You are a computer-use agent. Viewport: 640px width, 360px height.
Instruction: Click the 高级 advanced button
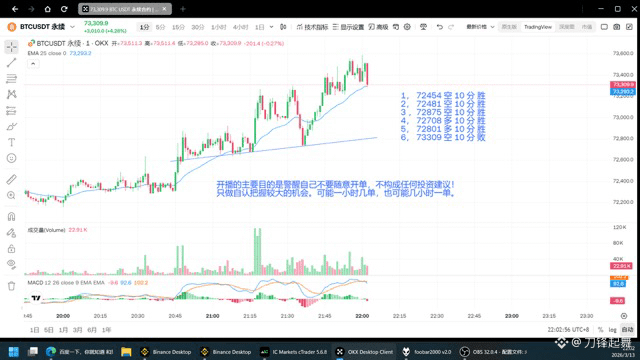click(378, 27)
